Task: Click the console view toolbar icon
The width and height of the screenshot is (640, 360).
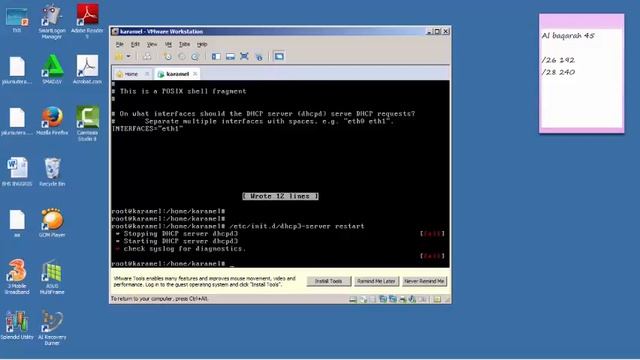Action: (x=279, y=56)
